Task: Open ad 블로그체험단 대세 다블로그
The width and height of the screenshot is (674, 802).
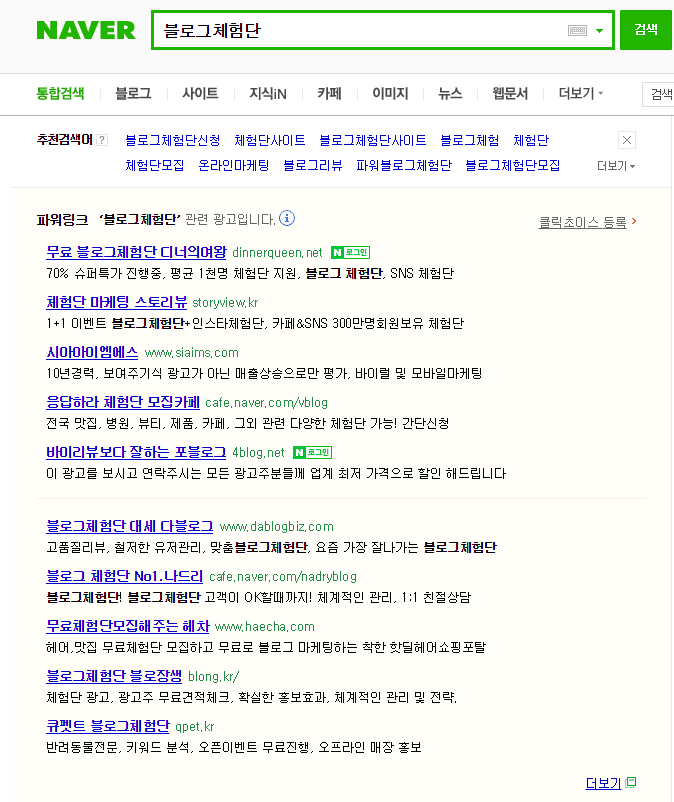Action: [x=129, y=526]
